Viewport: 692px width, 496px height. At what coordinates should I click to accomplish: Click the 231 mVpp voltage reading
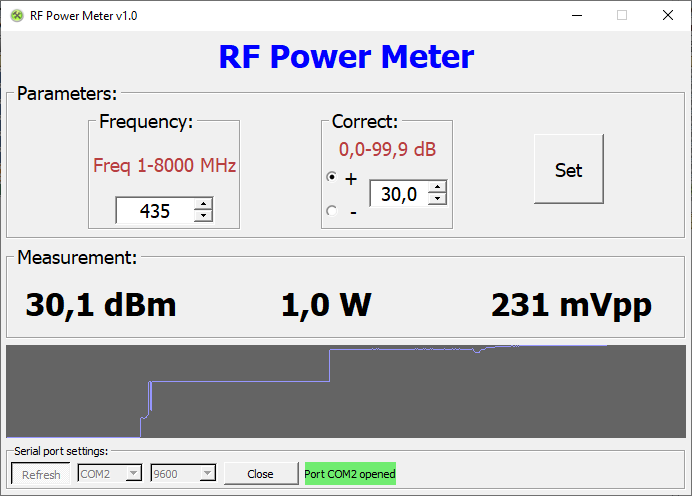pyautogui.click(x=571, y=305)
